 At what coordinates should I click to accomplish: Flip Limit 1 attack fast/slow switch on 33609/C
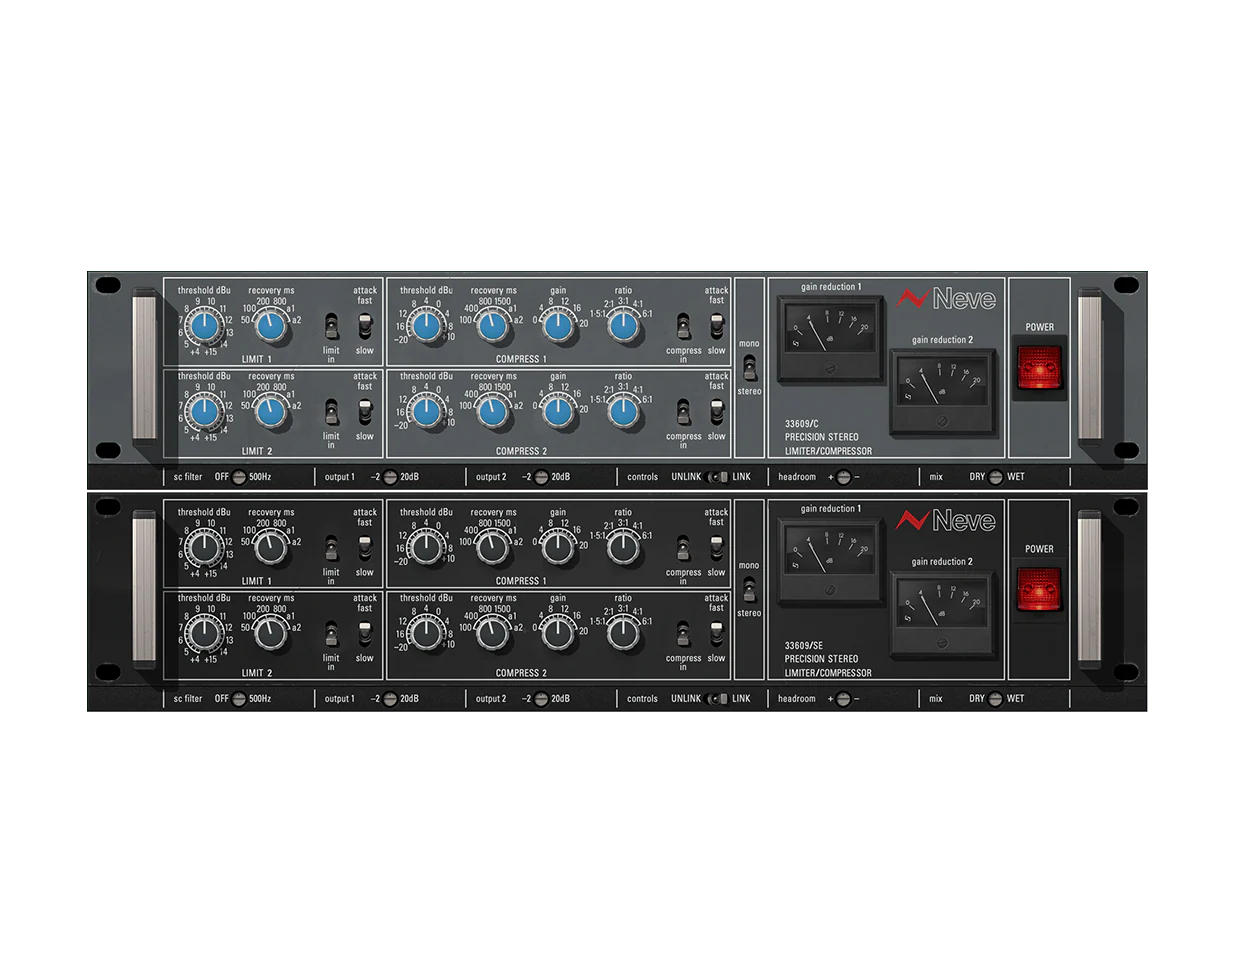click(365, 325)
